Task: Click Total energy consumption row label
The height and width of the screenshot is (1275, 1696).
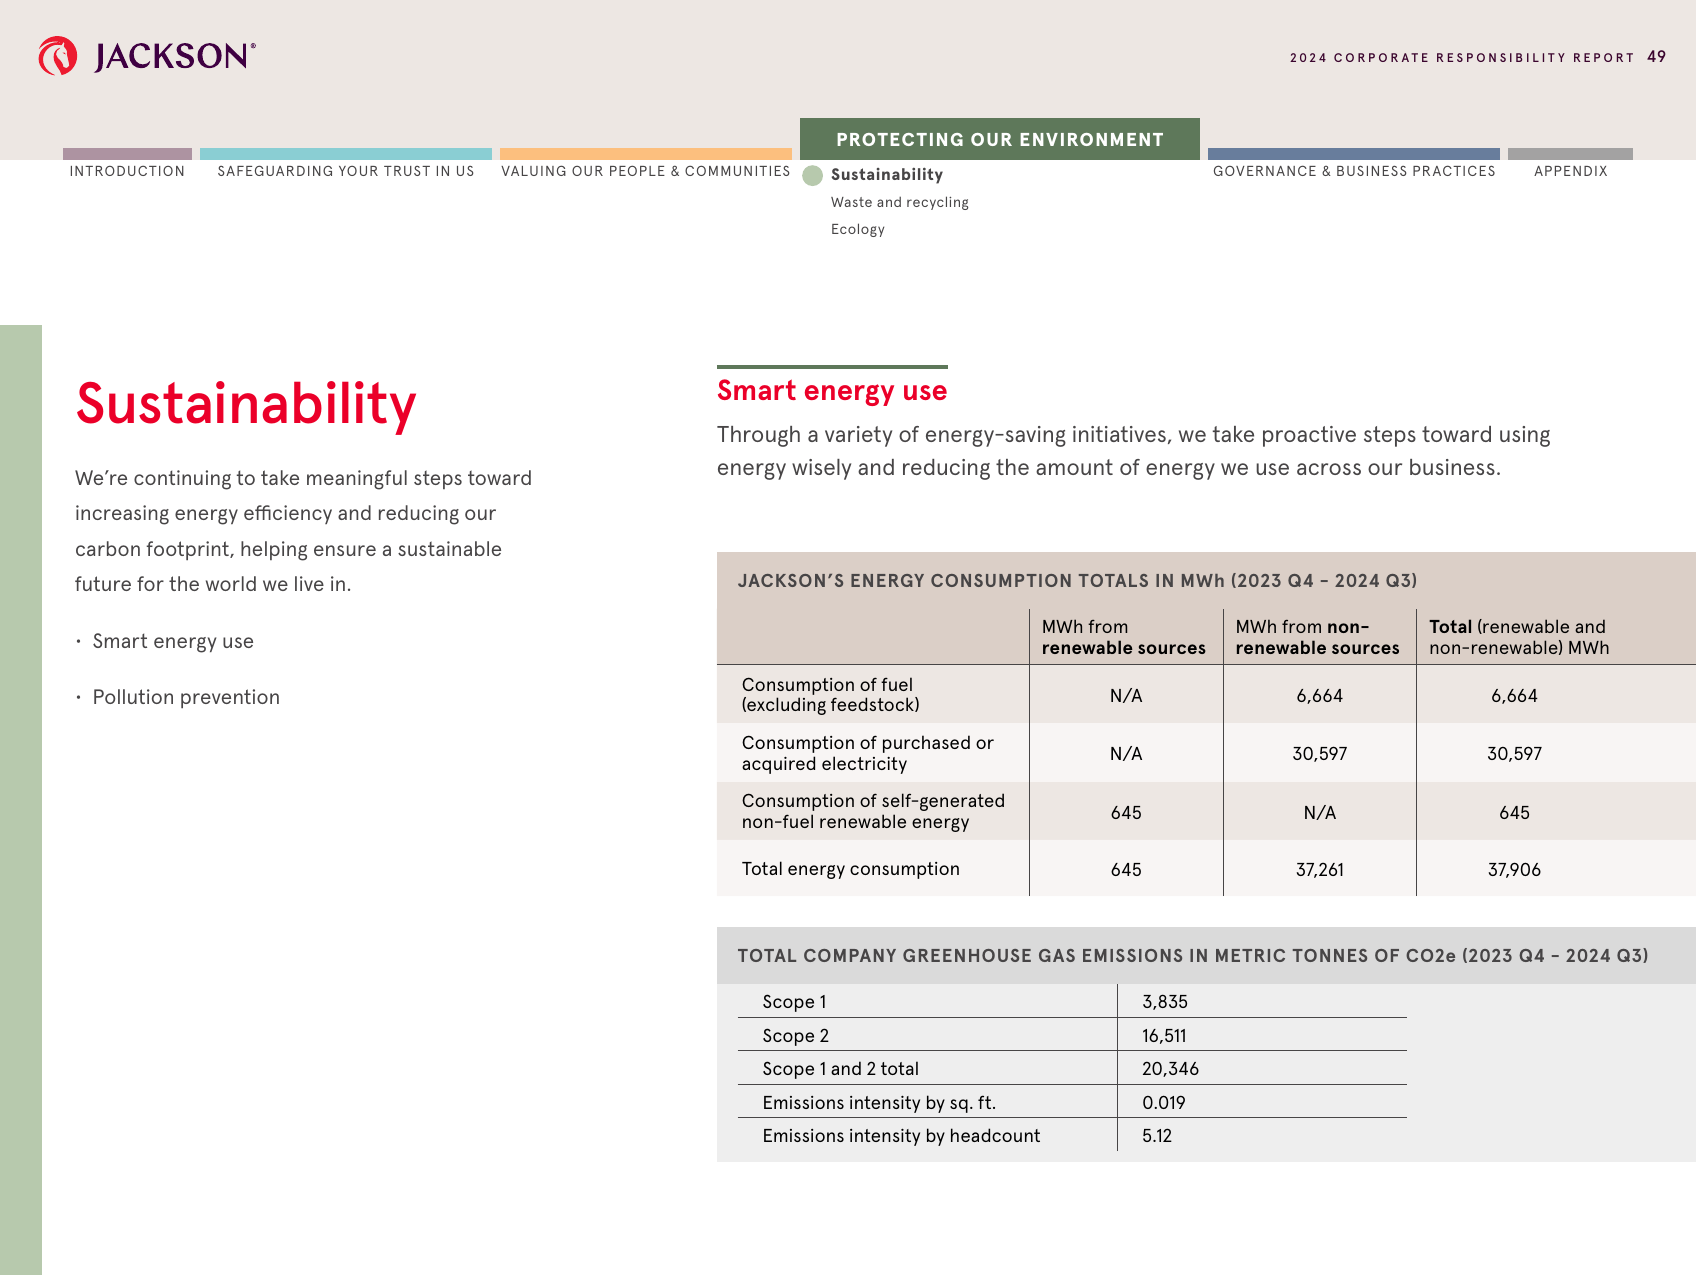Action: [x=850, y=869]
